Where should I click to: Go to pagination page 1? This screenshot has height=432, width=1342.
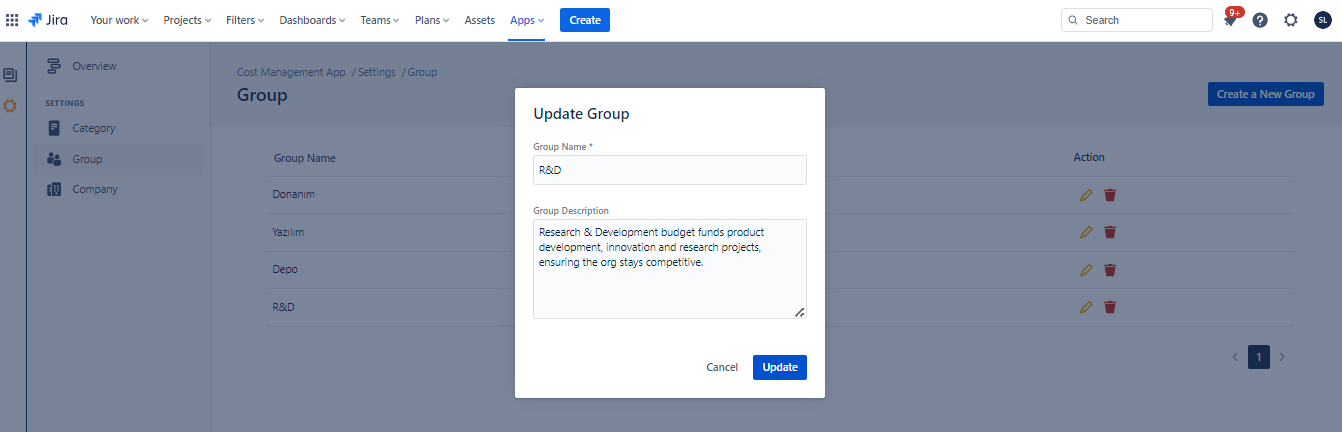tap(1259, 357)
